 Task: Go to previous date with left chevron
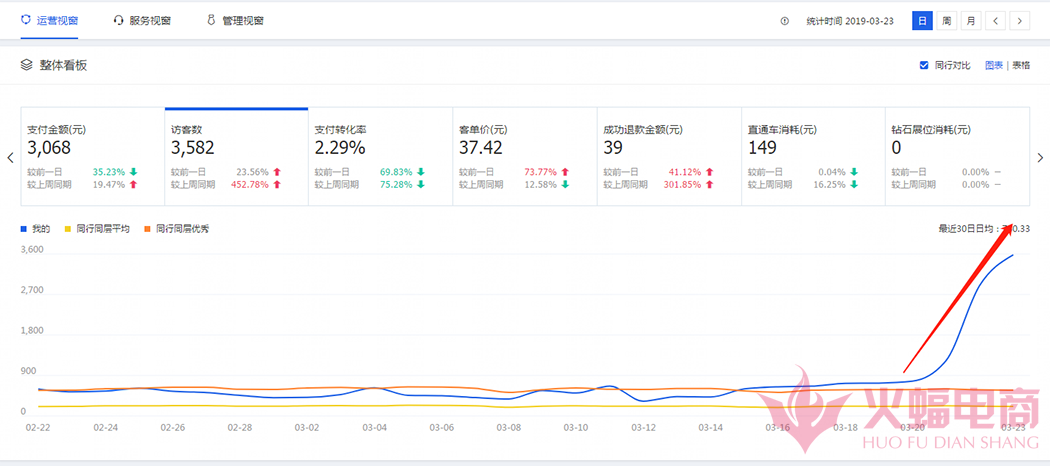pos(995,20)
